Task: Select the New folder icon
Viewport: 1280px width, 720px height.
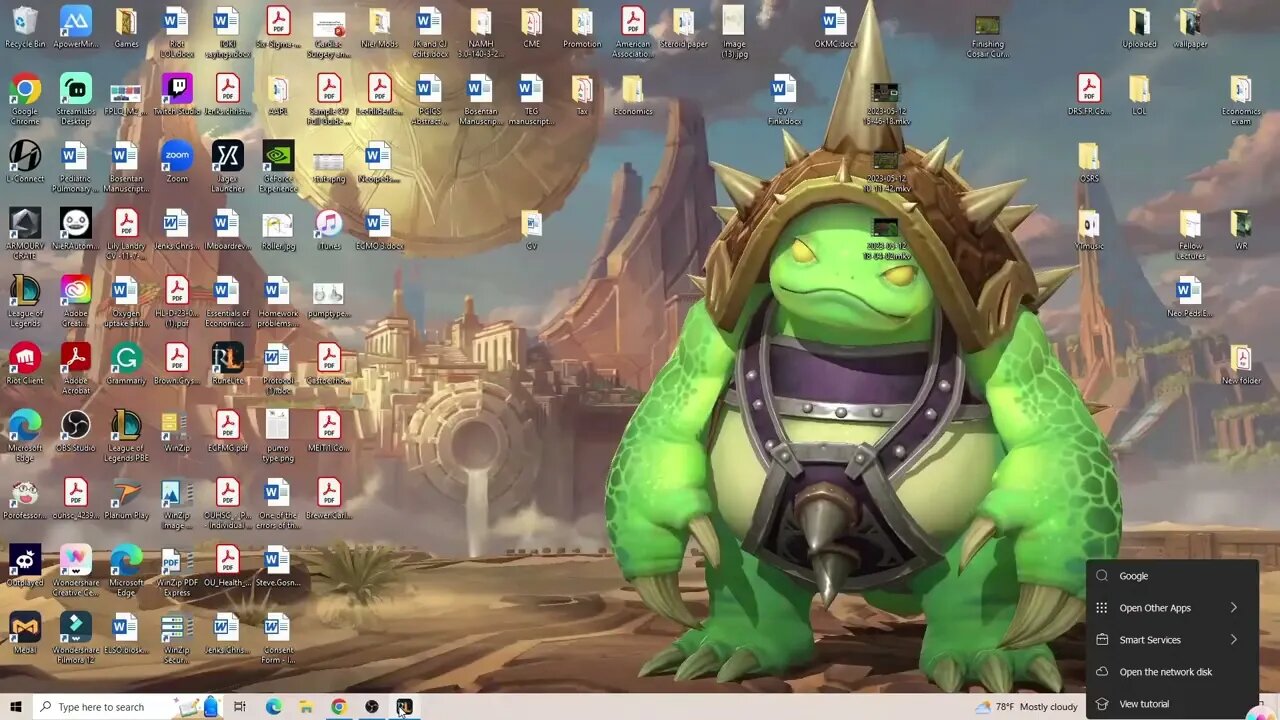Action: click(1241, 363)
